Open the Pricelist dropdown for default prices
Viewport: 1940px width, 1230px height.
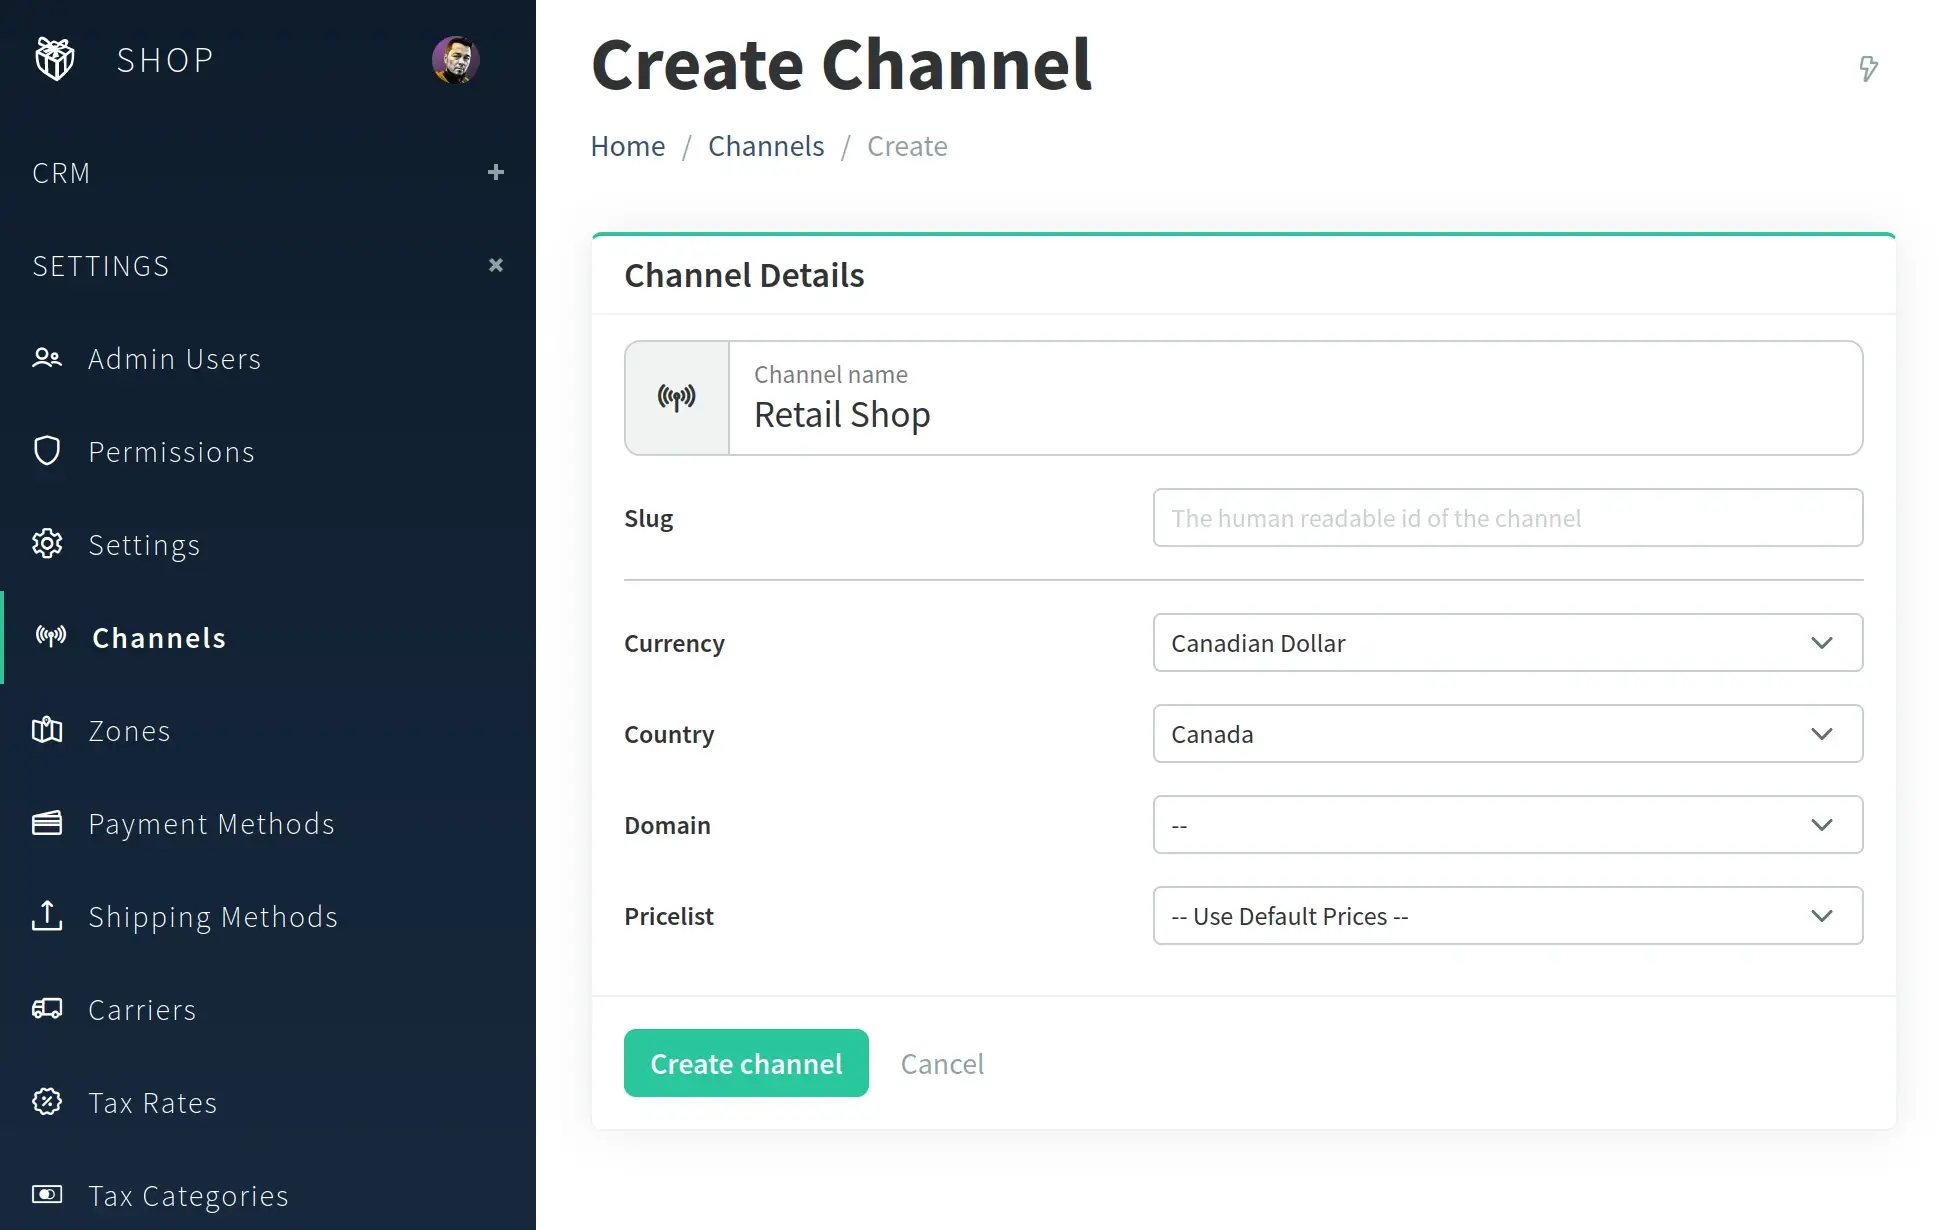[x=1506, y=915]
